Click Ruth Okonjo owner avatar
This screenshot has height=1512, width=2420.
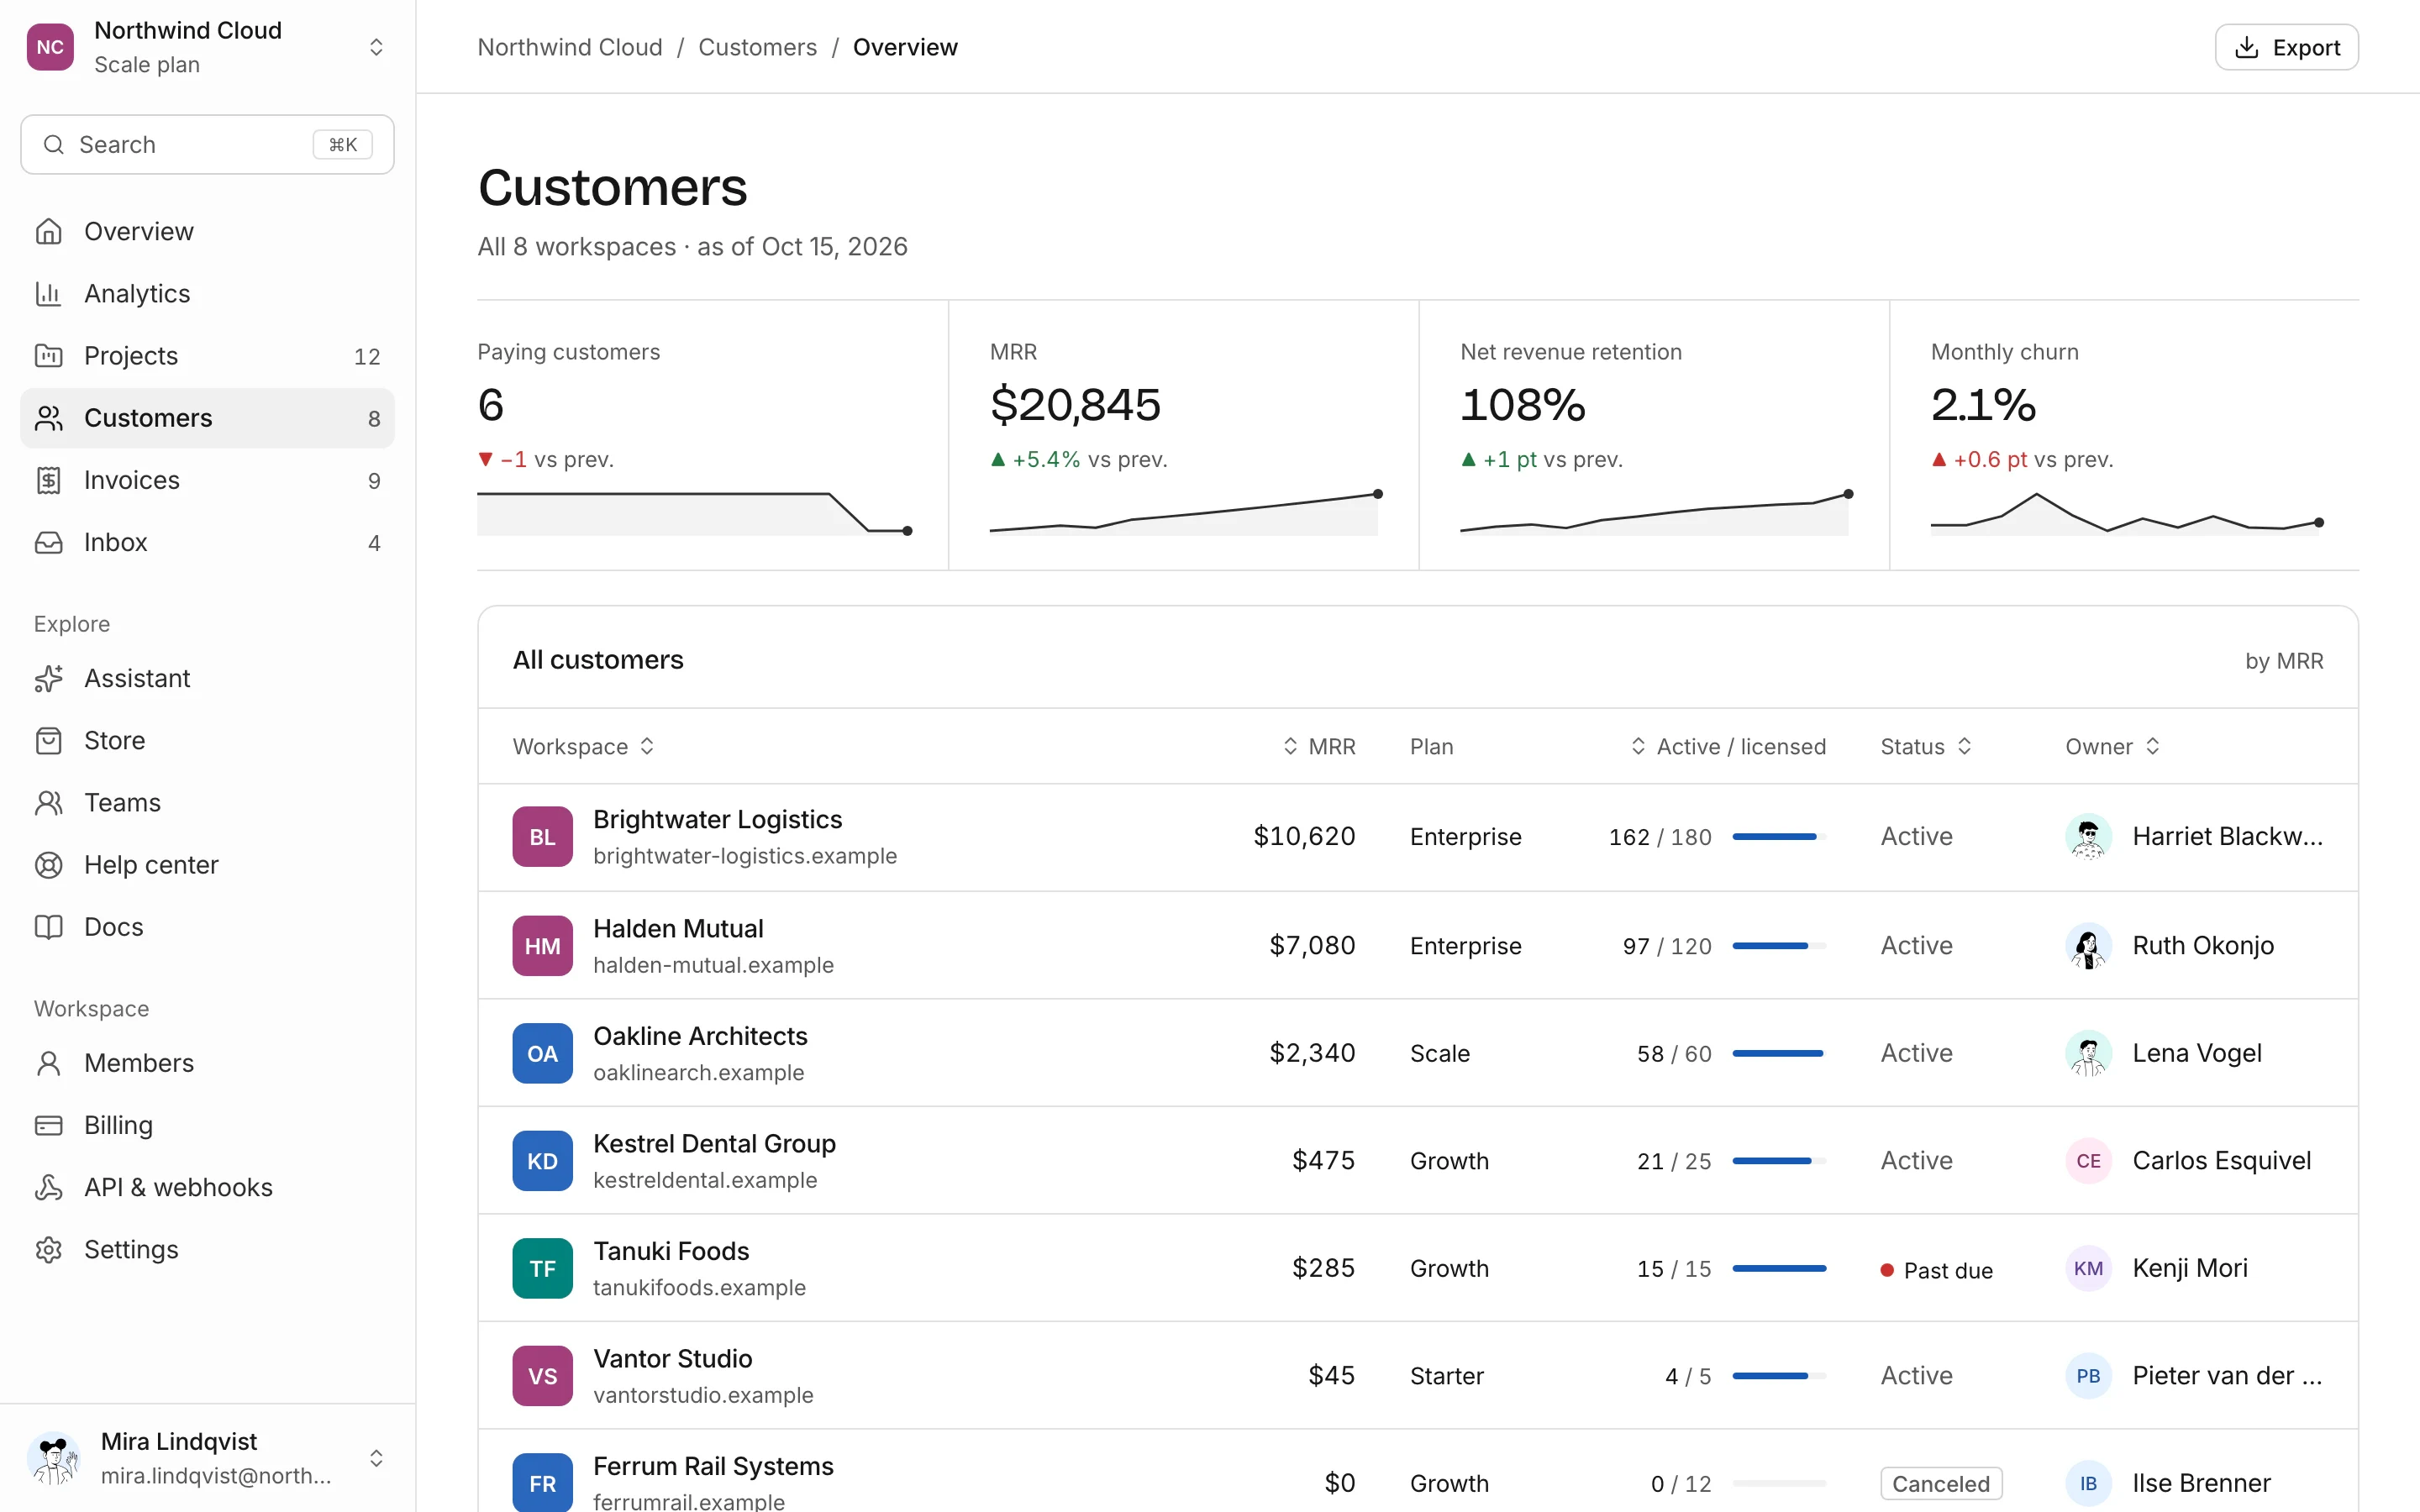2088,946
